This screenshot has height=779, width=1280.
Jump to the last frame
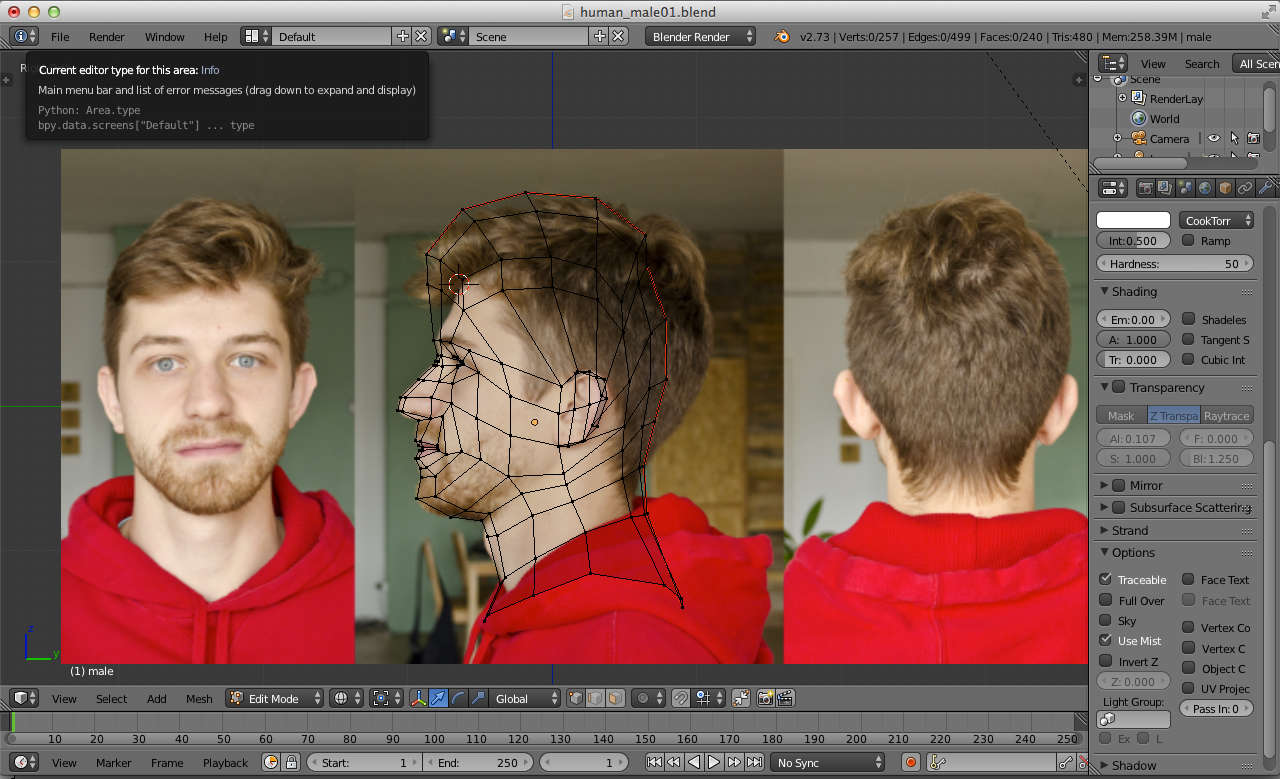tap(755, 762)
